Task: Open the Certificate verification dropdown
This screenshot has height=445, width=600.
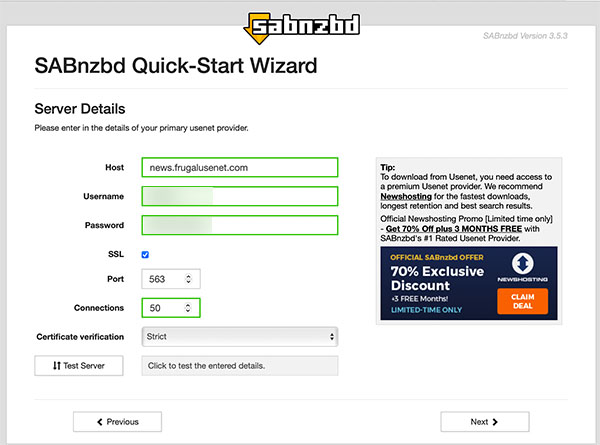Action: (240, 337)
